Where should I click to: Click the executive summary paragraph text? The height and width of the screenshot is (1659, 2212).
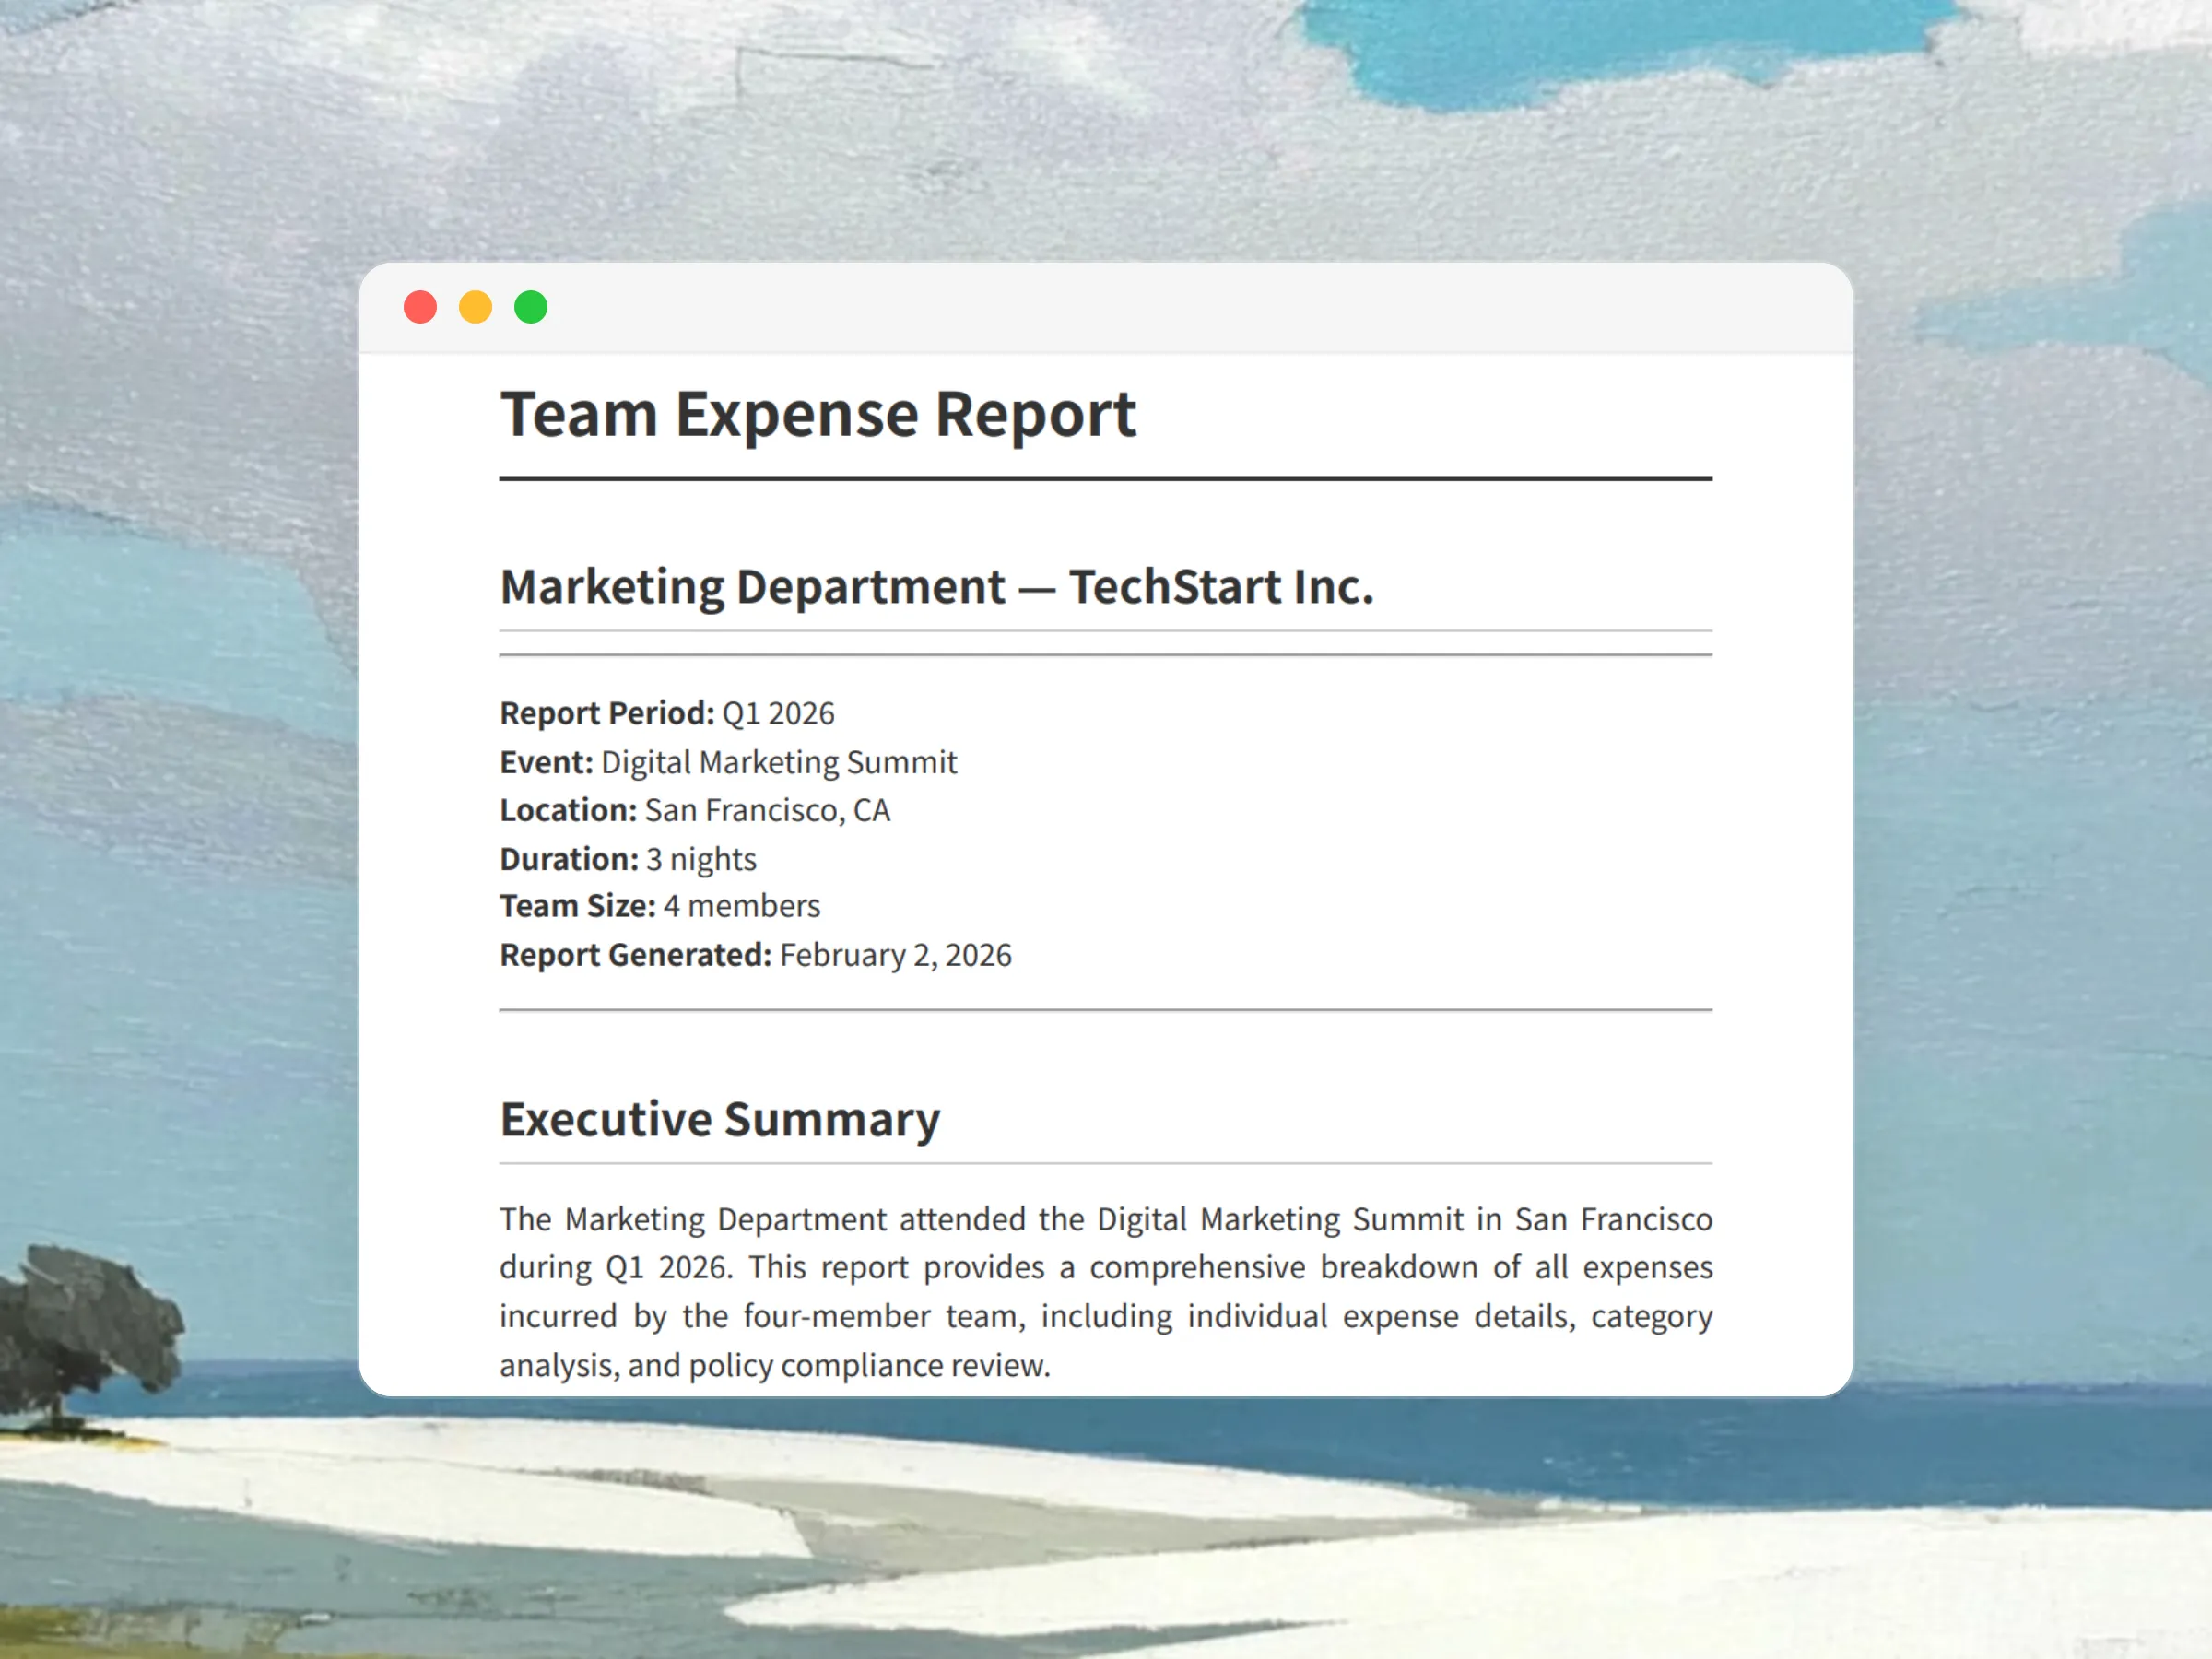[x=1105, y=1292]
